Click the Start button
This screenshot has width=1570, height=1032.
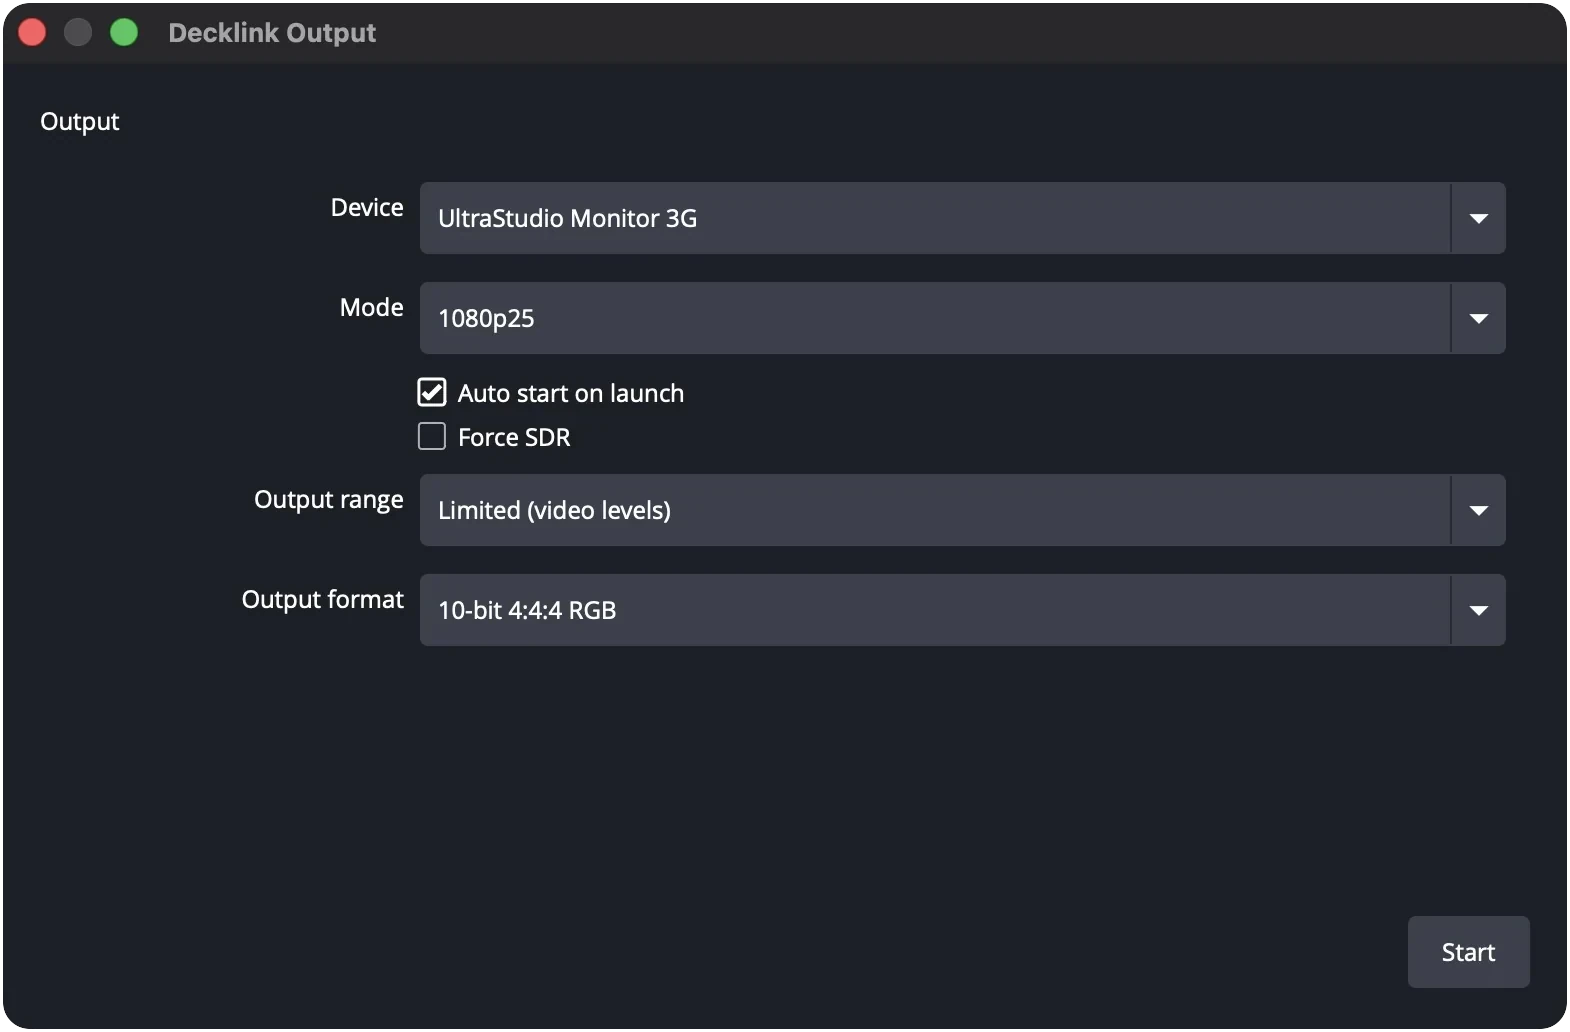1468,952
